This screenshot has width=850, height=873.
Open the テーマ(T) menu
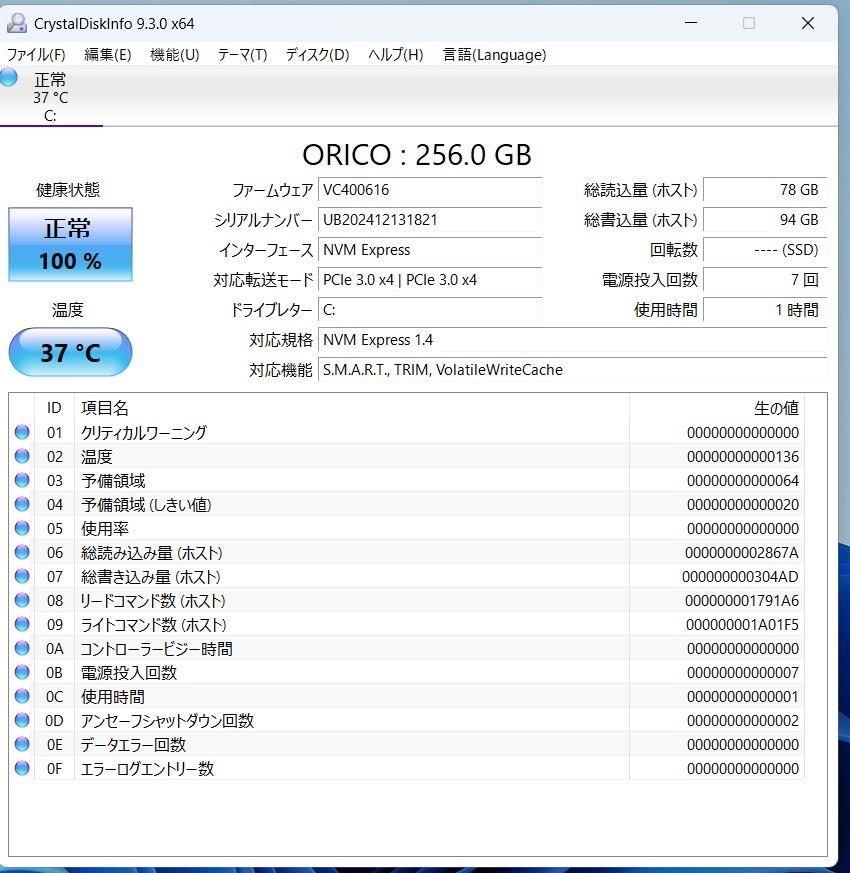coord(242,55)
